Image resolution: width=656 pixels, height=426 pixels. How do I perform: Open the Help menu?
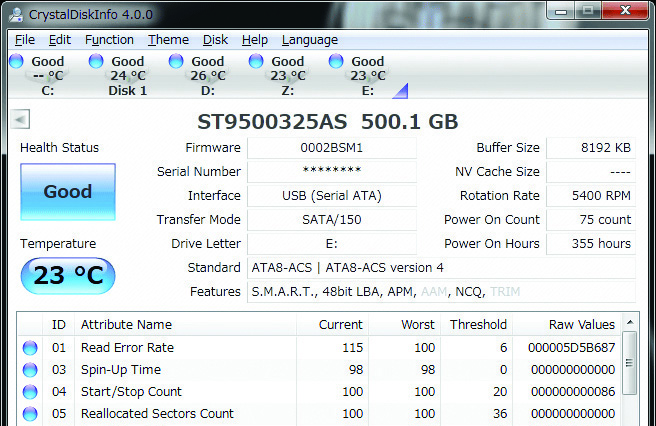pos(254,40)
